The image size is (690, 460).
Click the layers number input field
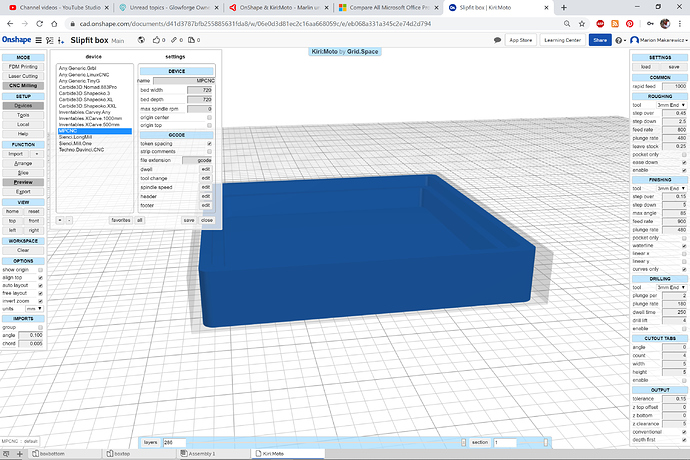tap(175, 442)
